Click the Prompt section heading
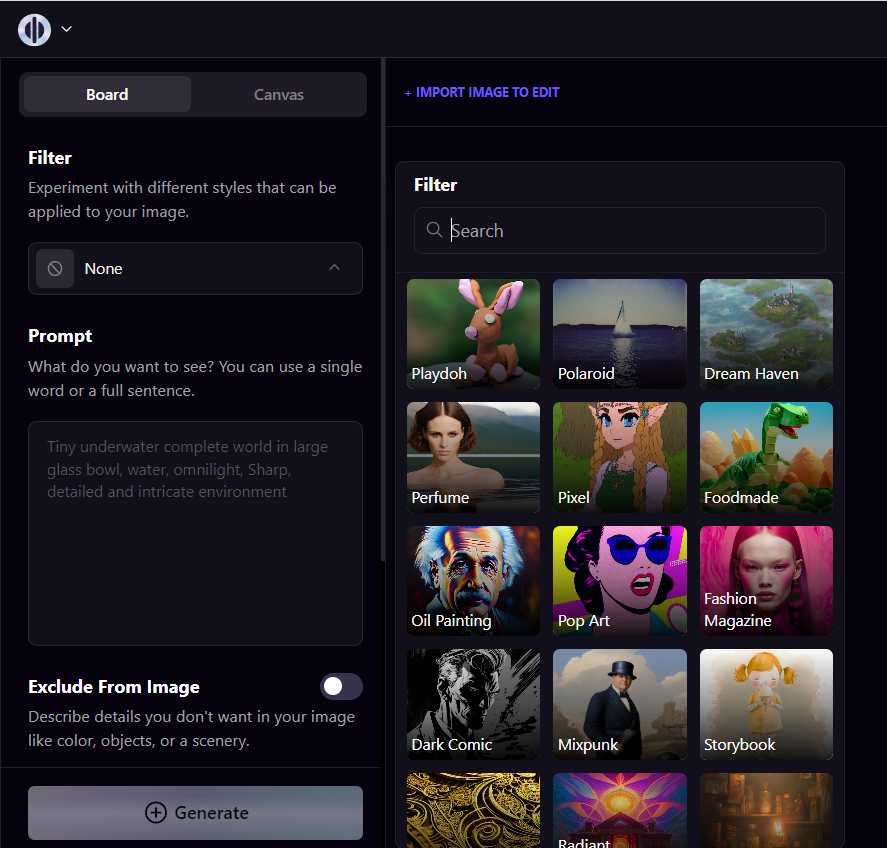 point(60,336)
